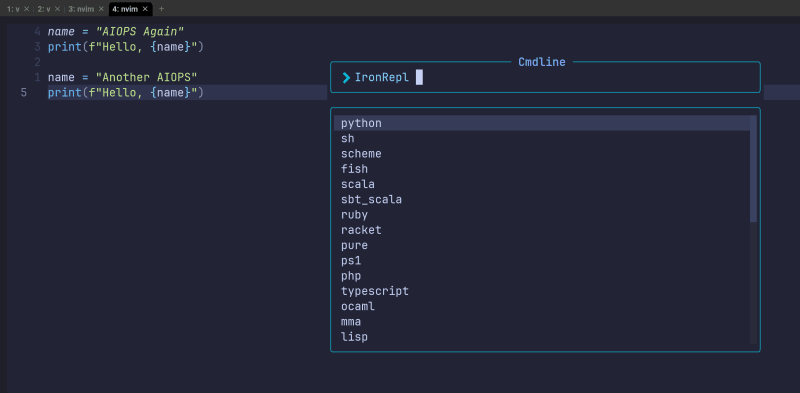Click the completion popup scrollbar thumb

pyautogui.click(x=753, y=169)
